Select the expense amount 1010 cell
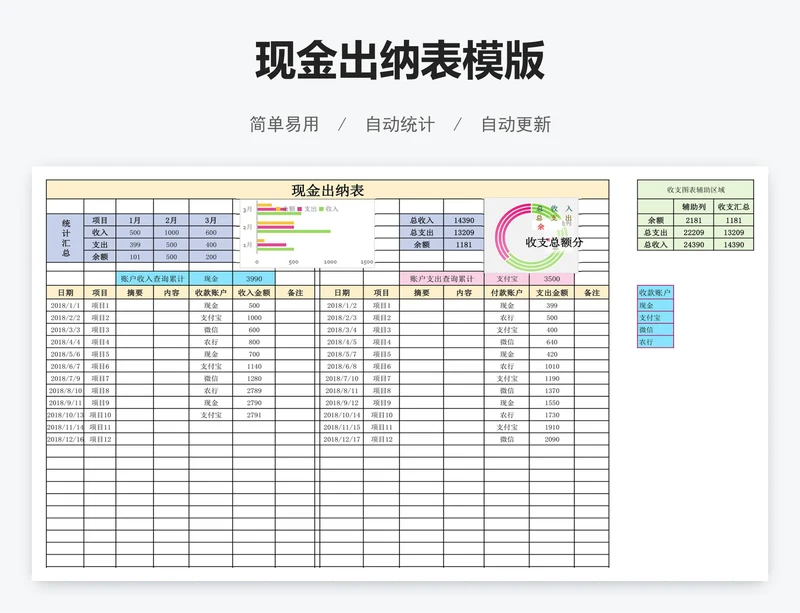The height and width of the screenshot is (613, 800). pyautogui.click(x=552, y=366)
